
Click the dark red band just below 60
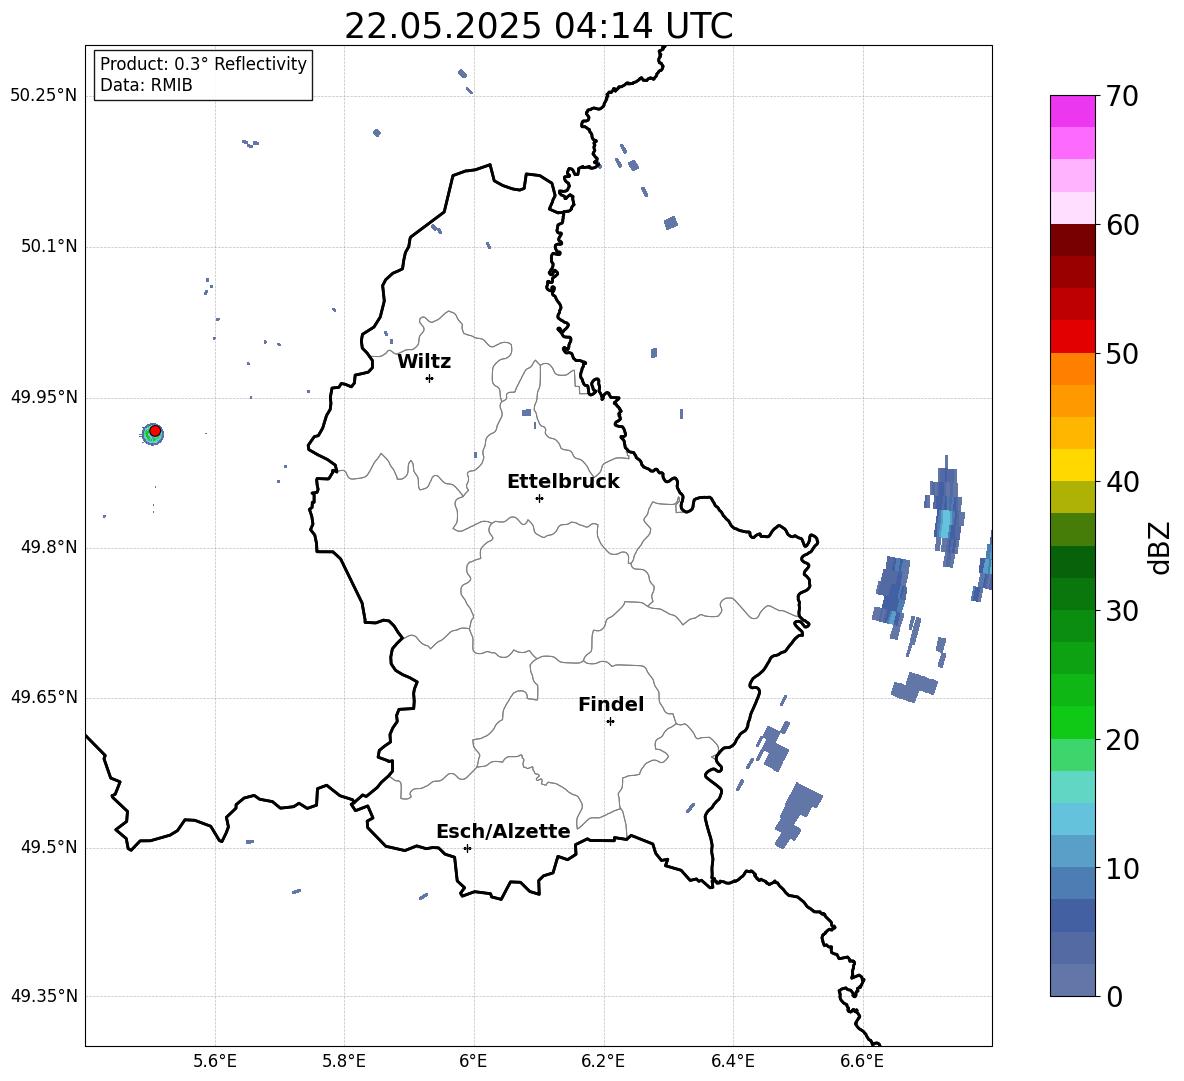click(x=1072, y=240)
